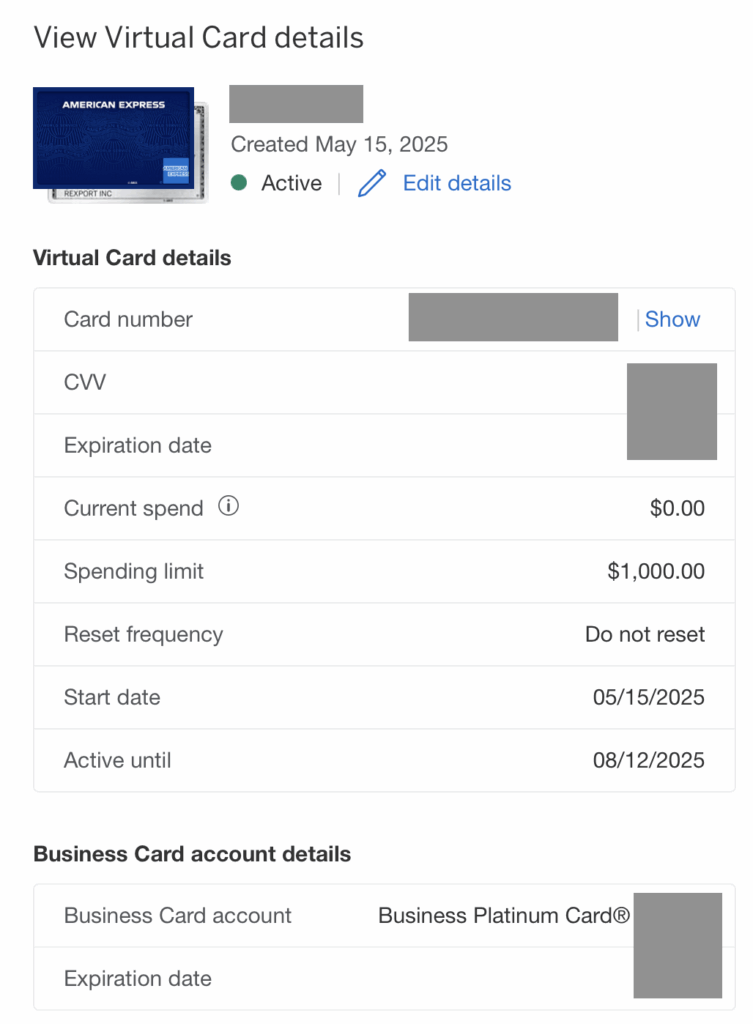Click the Virtual Card details heading

[x=132, y=257]
